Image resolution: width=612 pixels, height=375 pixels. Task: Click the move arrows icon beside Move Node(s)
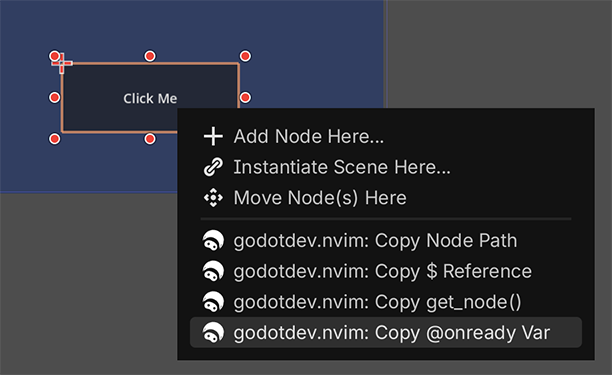[213, 198]
